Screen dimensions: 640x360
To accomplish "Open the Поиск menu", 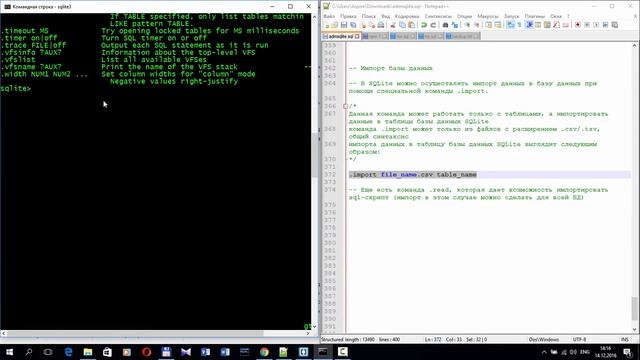I will click(369, 16).
